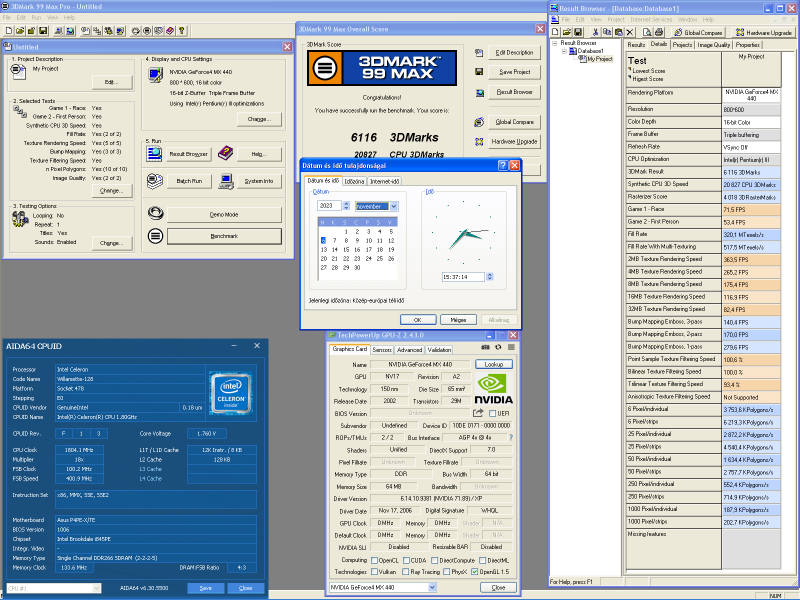Open Internet Services menu in Result Browser
Screen dimensions: 800x600
click(x=652, y=19)
